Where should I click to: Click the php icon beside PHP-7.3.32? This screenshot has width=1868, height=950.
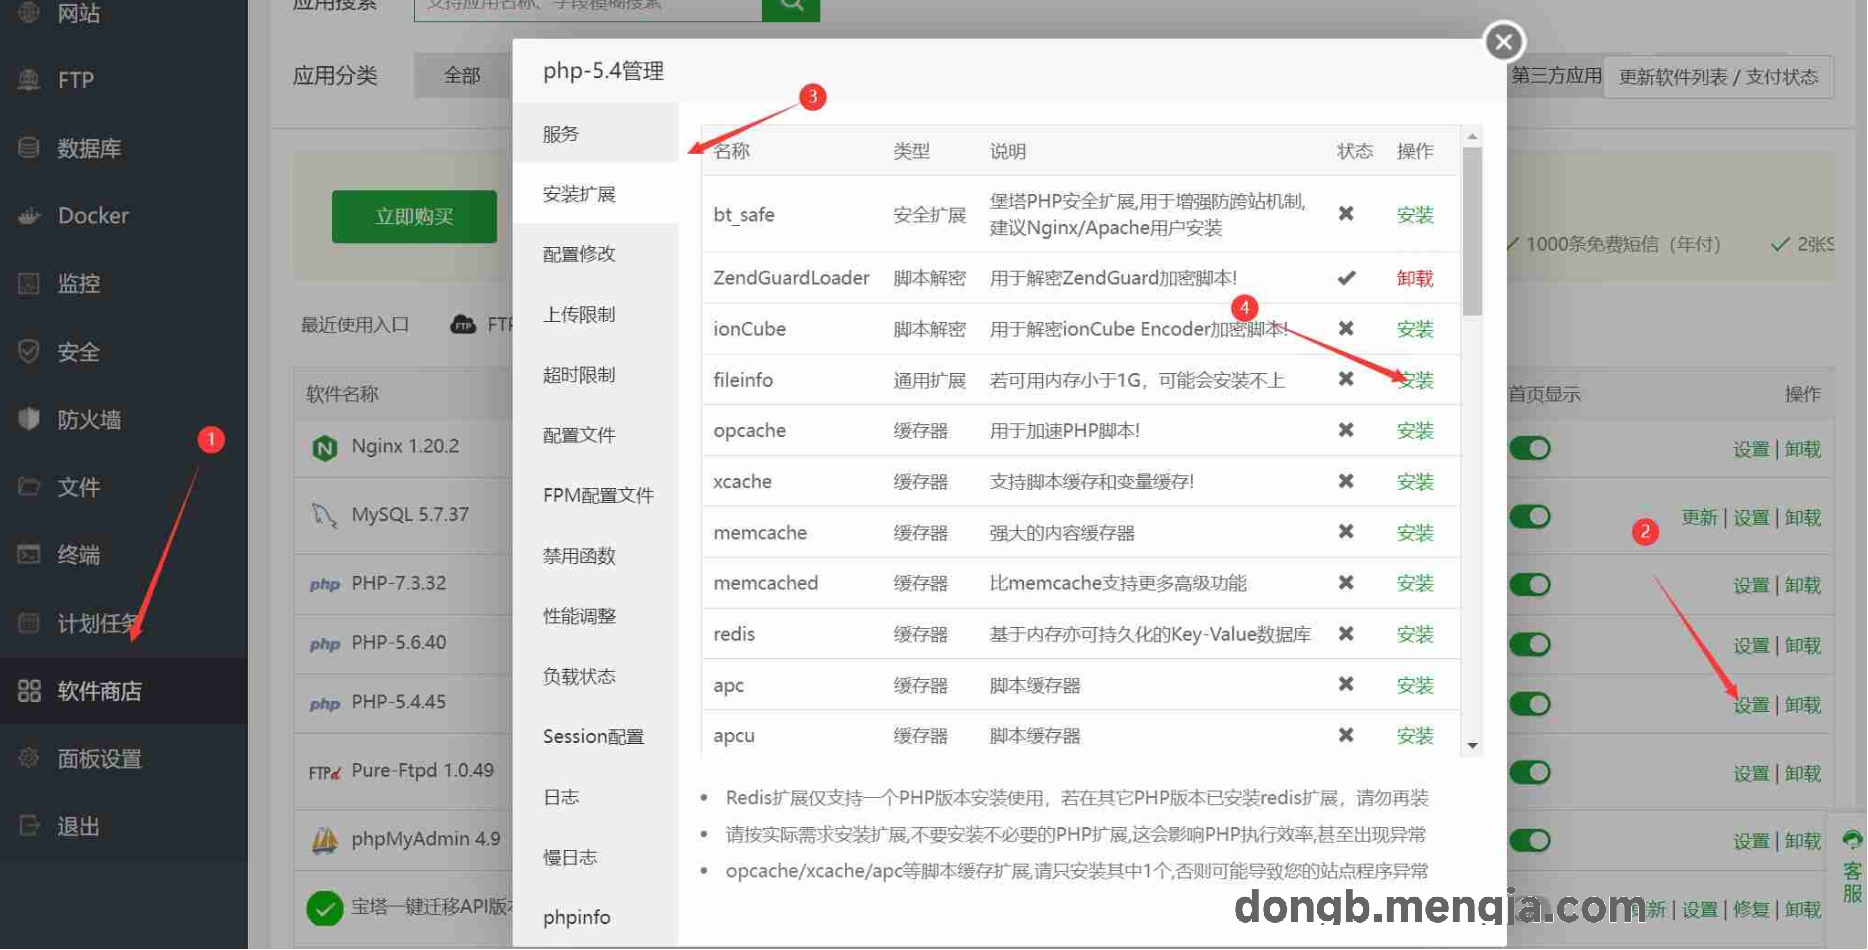[x=324, y=584]
